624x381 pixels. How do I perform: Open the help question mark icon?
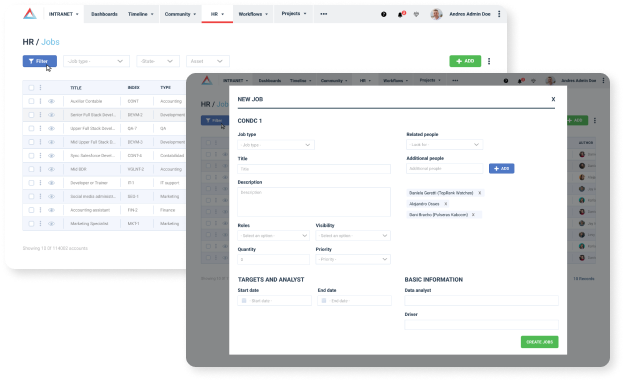pos(384,14)
